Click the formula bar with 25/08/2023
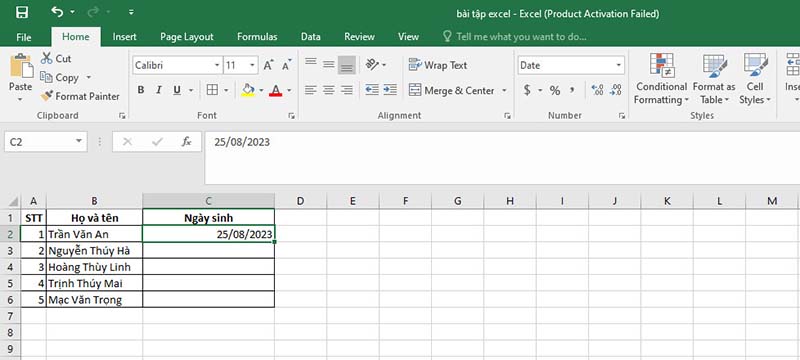 pos(502,158)
